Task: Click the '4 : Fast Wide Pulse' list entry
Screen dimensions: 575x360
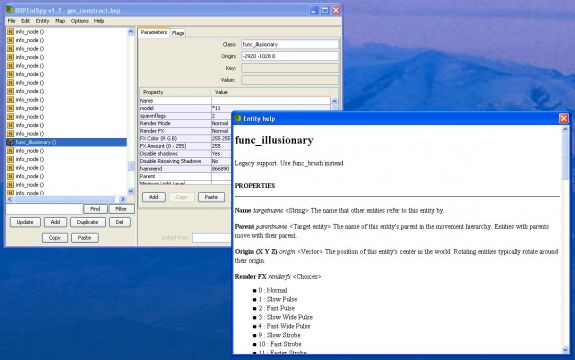Action: [x=284, y=326]
